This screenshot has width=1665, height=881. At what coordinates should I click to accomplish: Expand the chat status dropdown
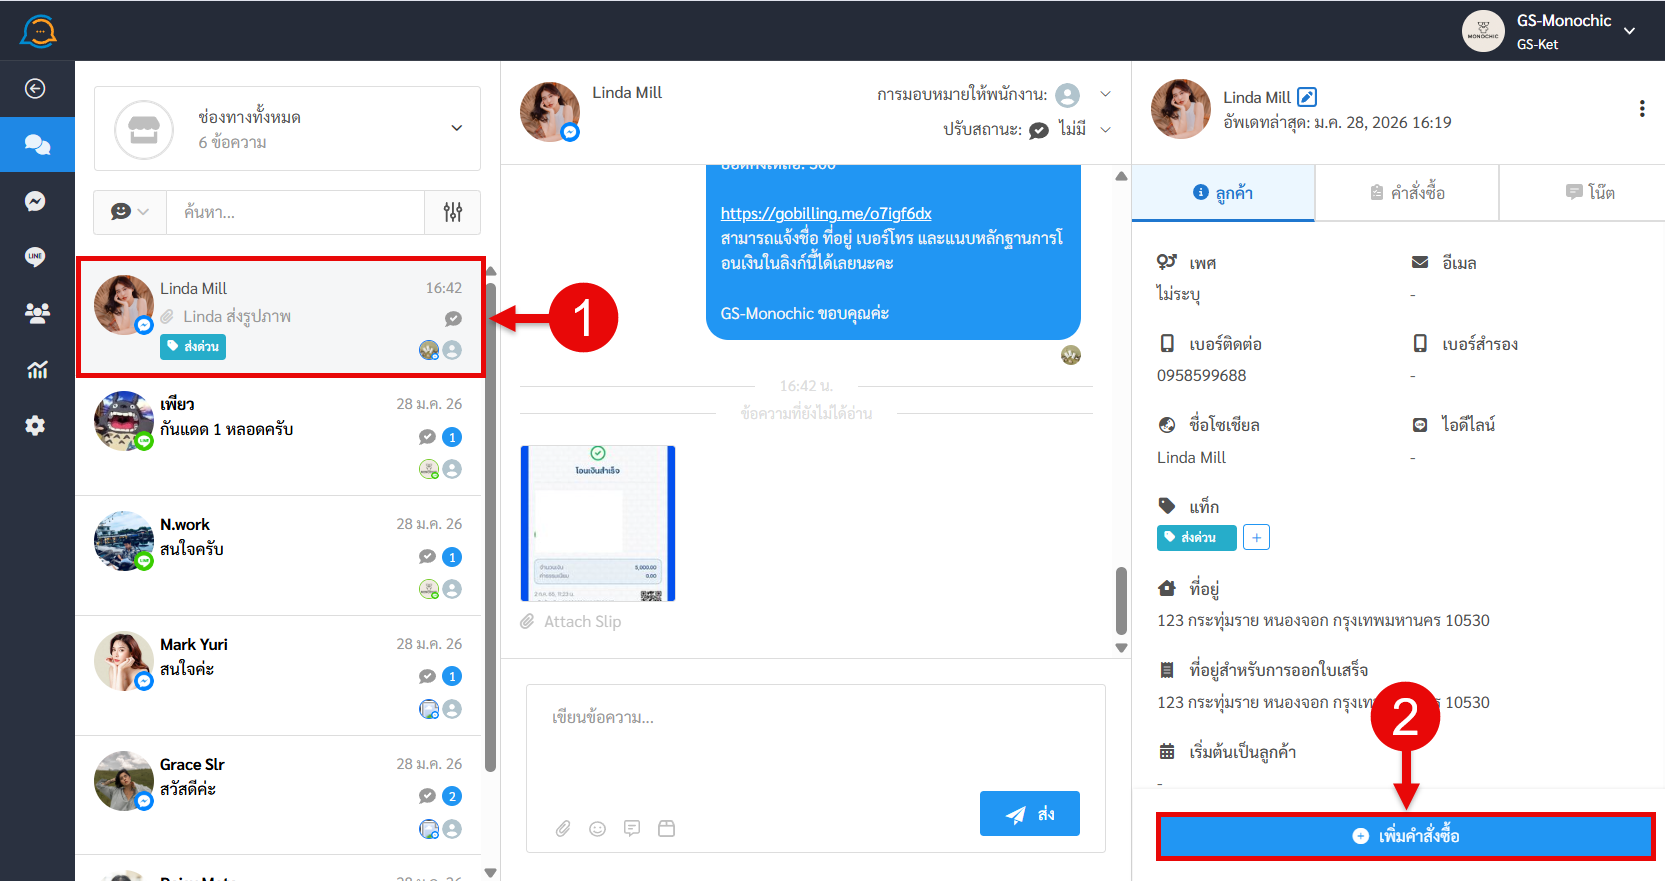[1105, 129]
